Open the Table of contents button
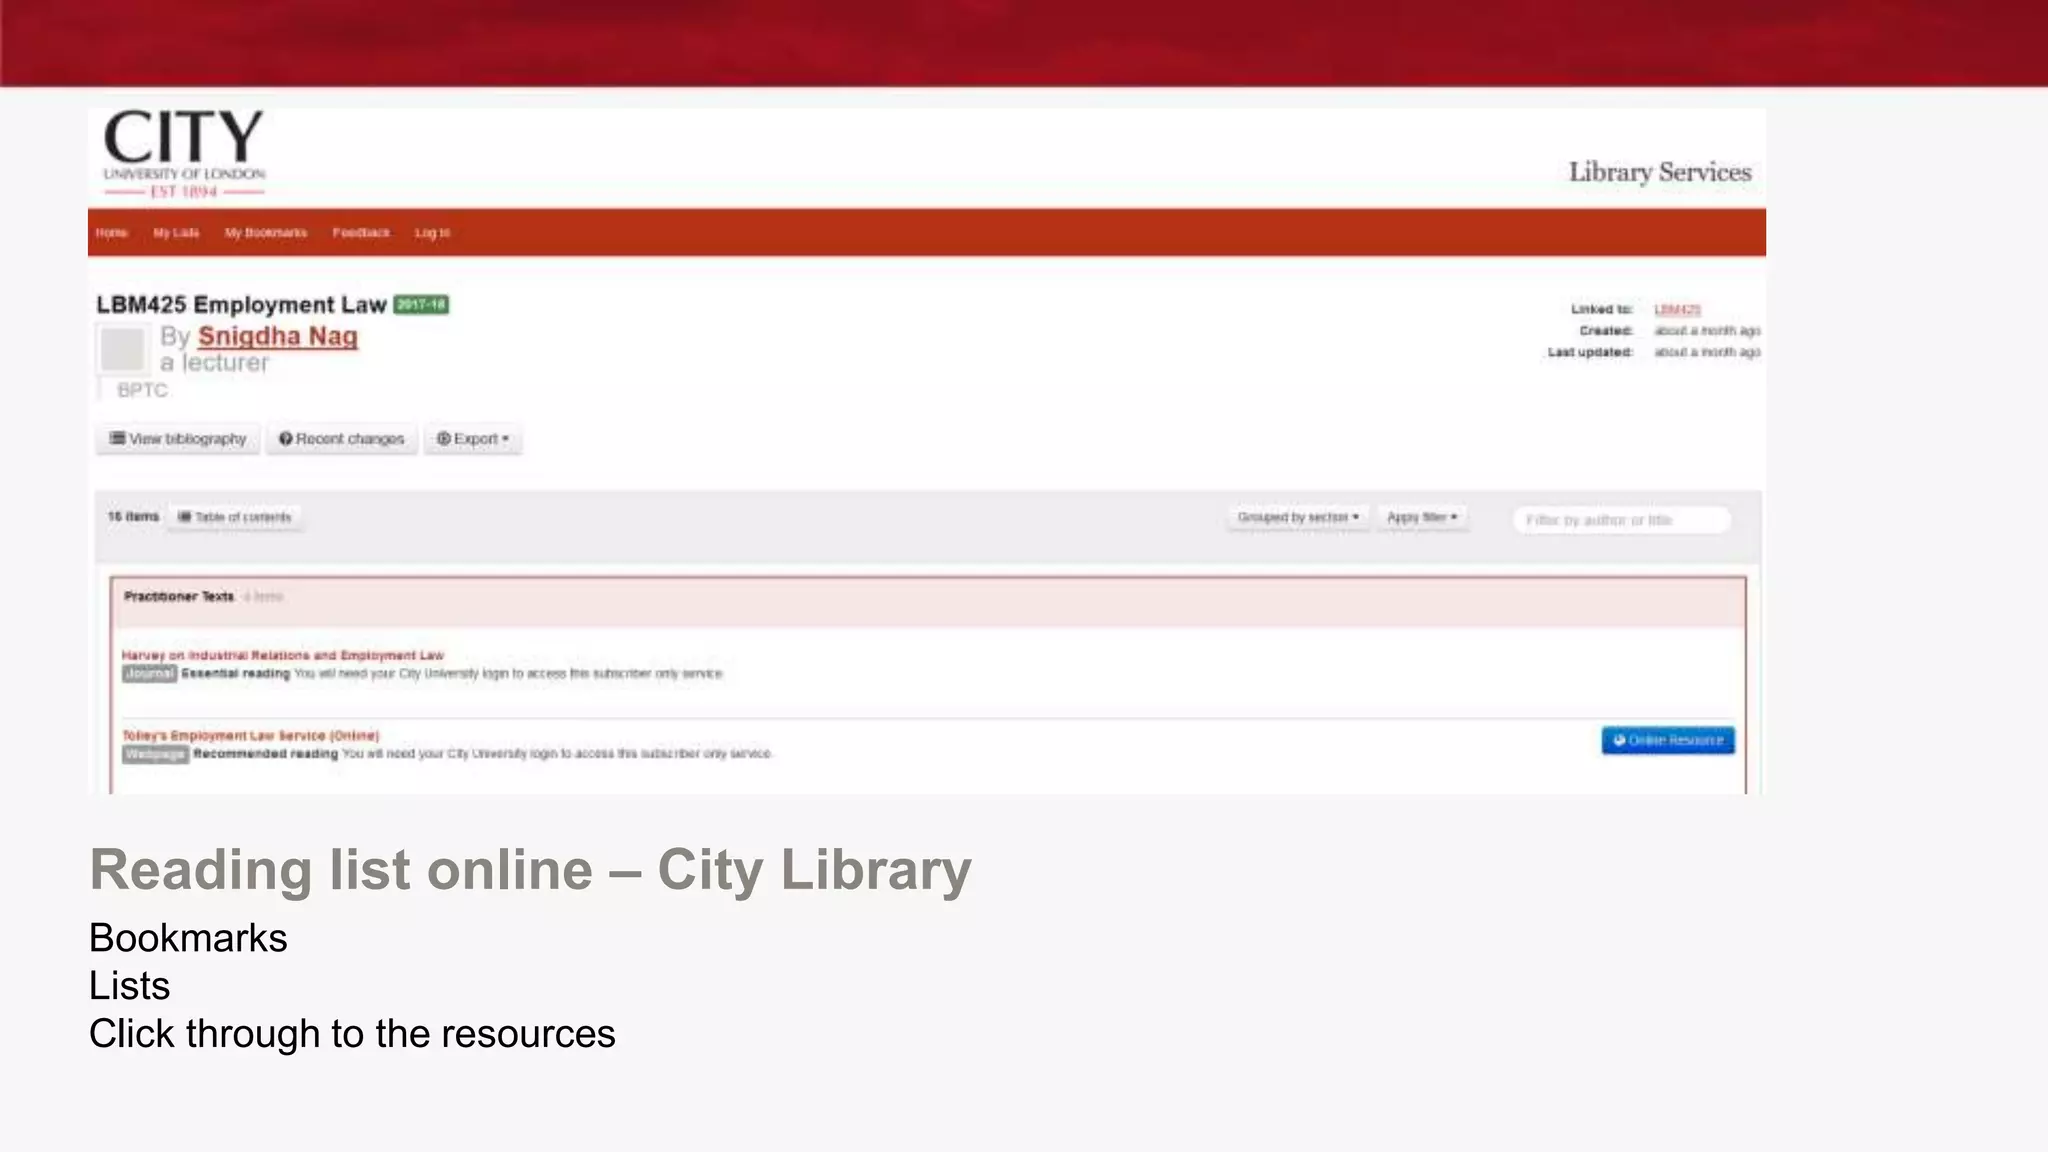The image size is (2048, 1152). pyautogui.click(x=235, y=517)
